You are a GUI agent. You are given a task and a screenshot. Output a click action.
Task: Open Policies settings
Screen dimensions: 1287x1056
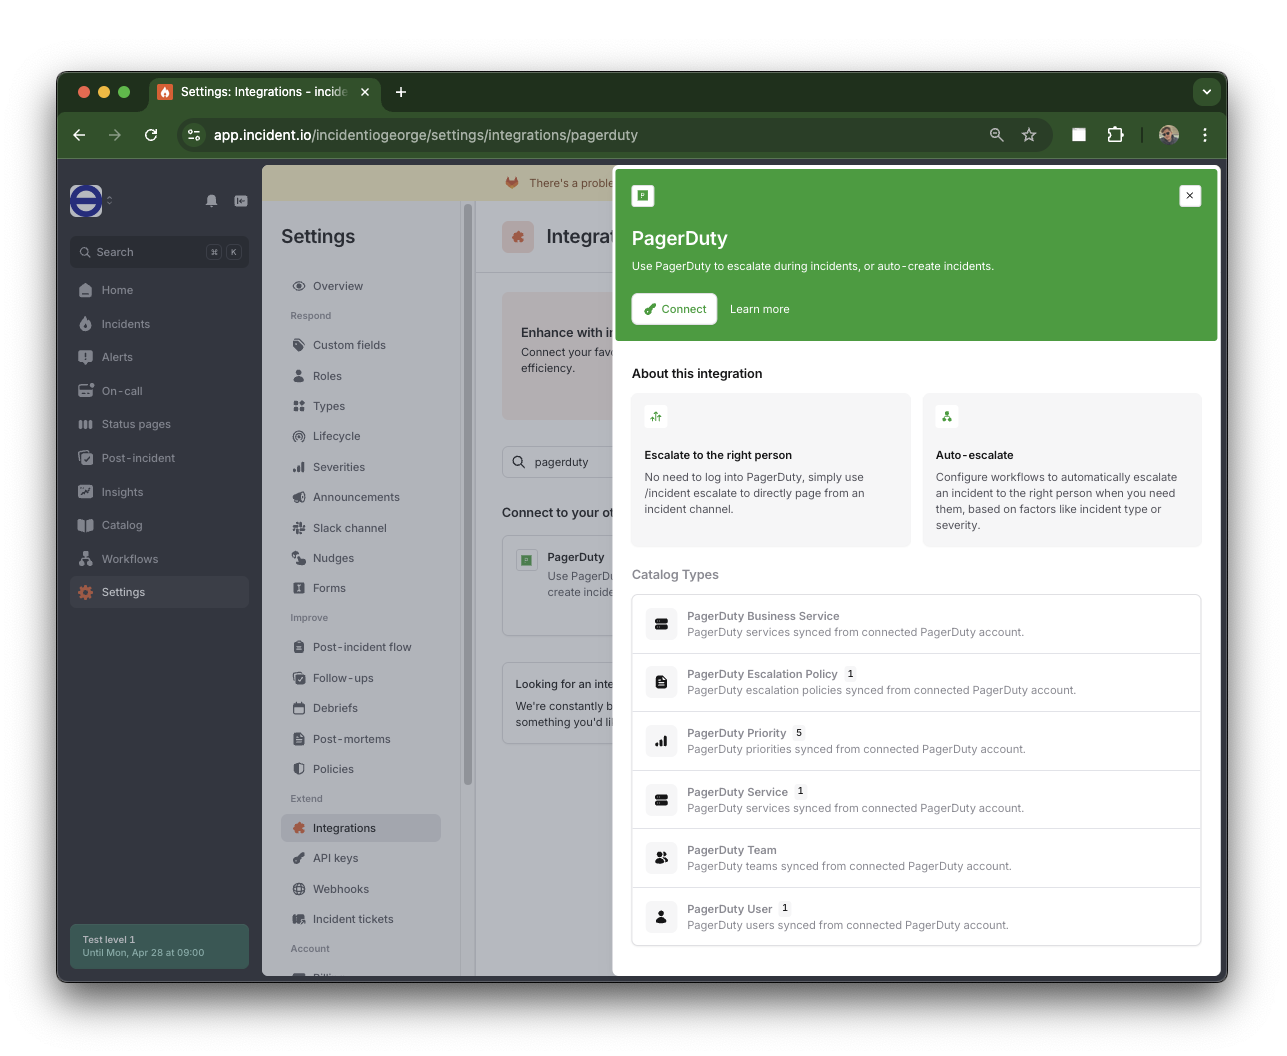point(361,769)
